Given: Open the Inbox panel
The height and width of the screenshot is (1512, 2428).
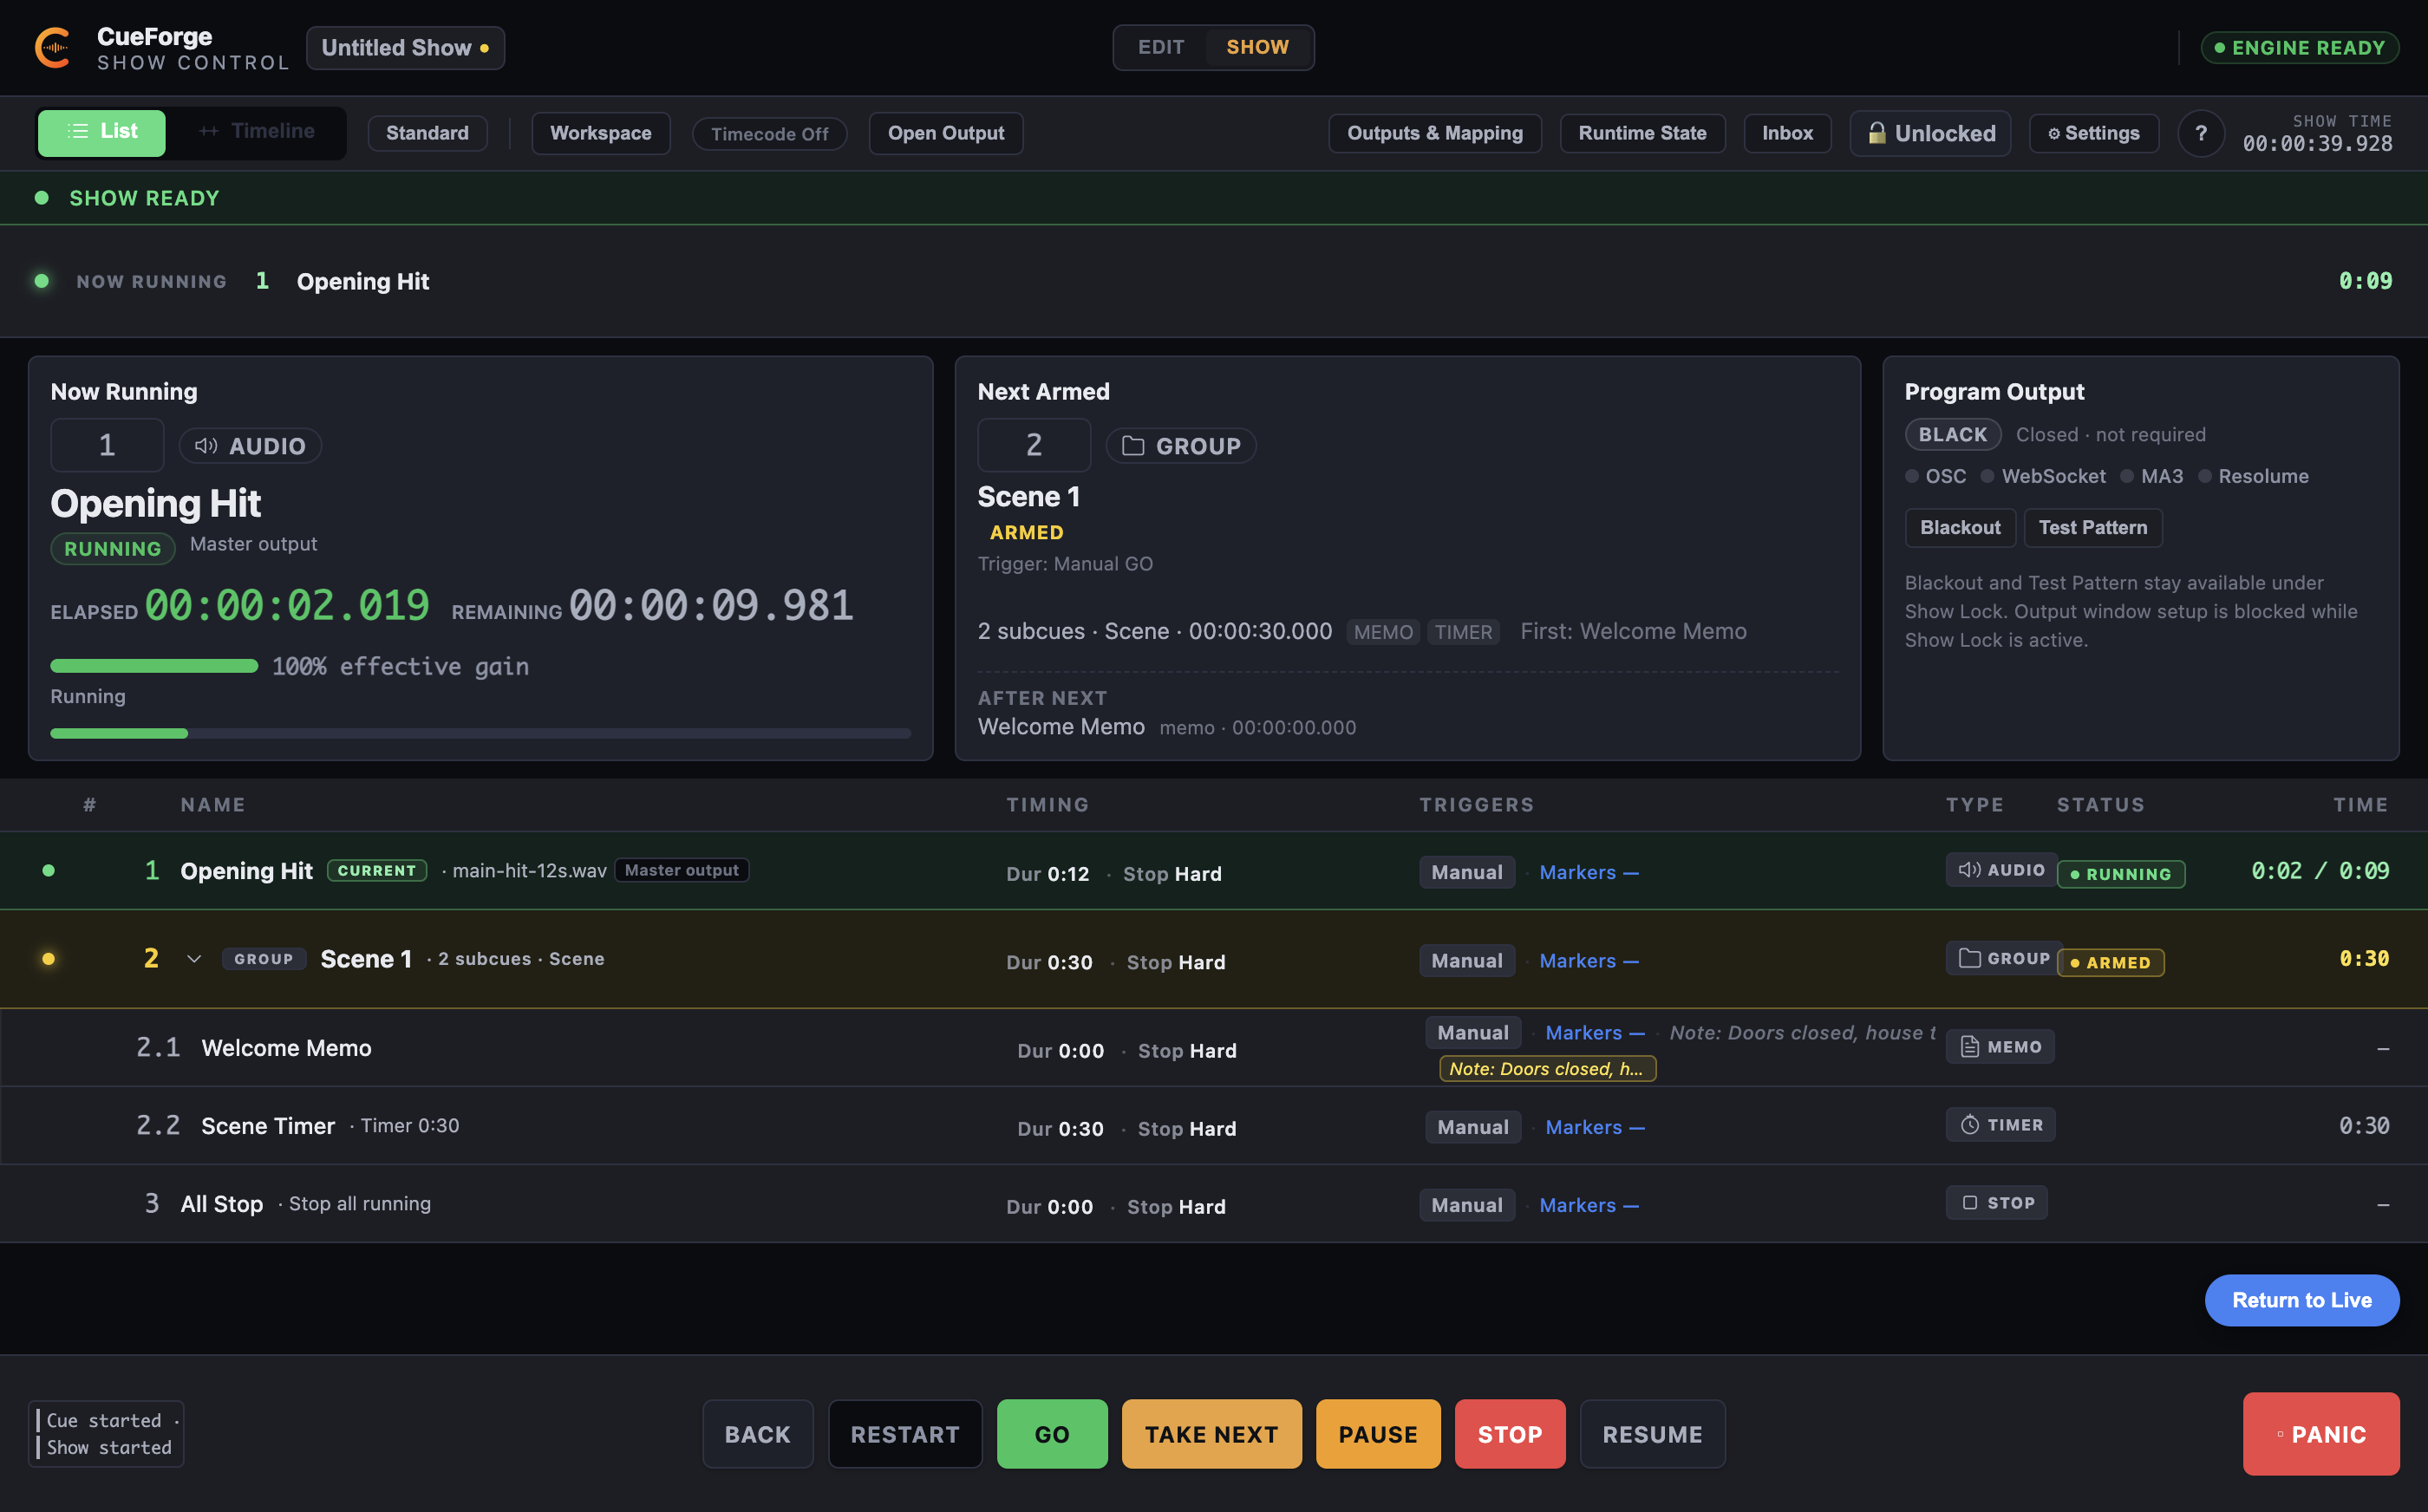Looking at the screenshot, I should click(1787, 133).
